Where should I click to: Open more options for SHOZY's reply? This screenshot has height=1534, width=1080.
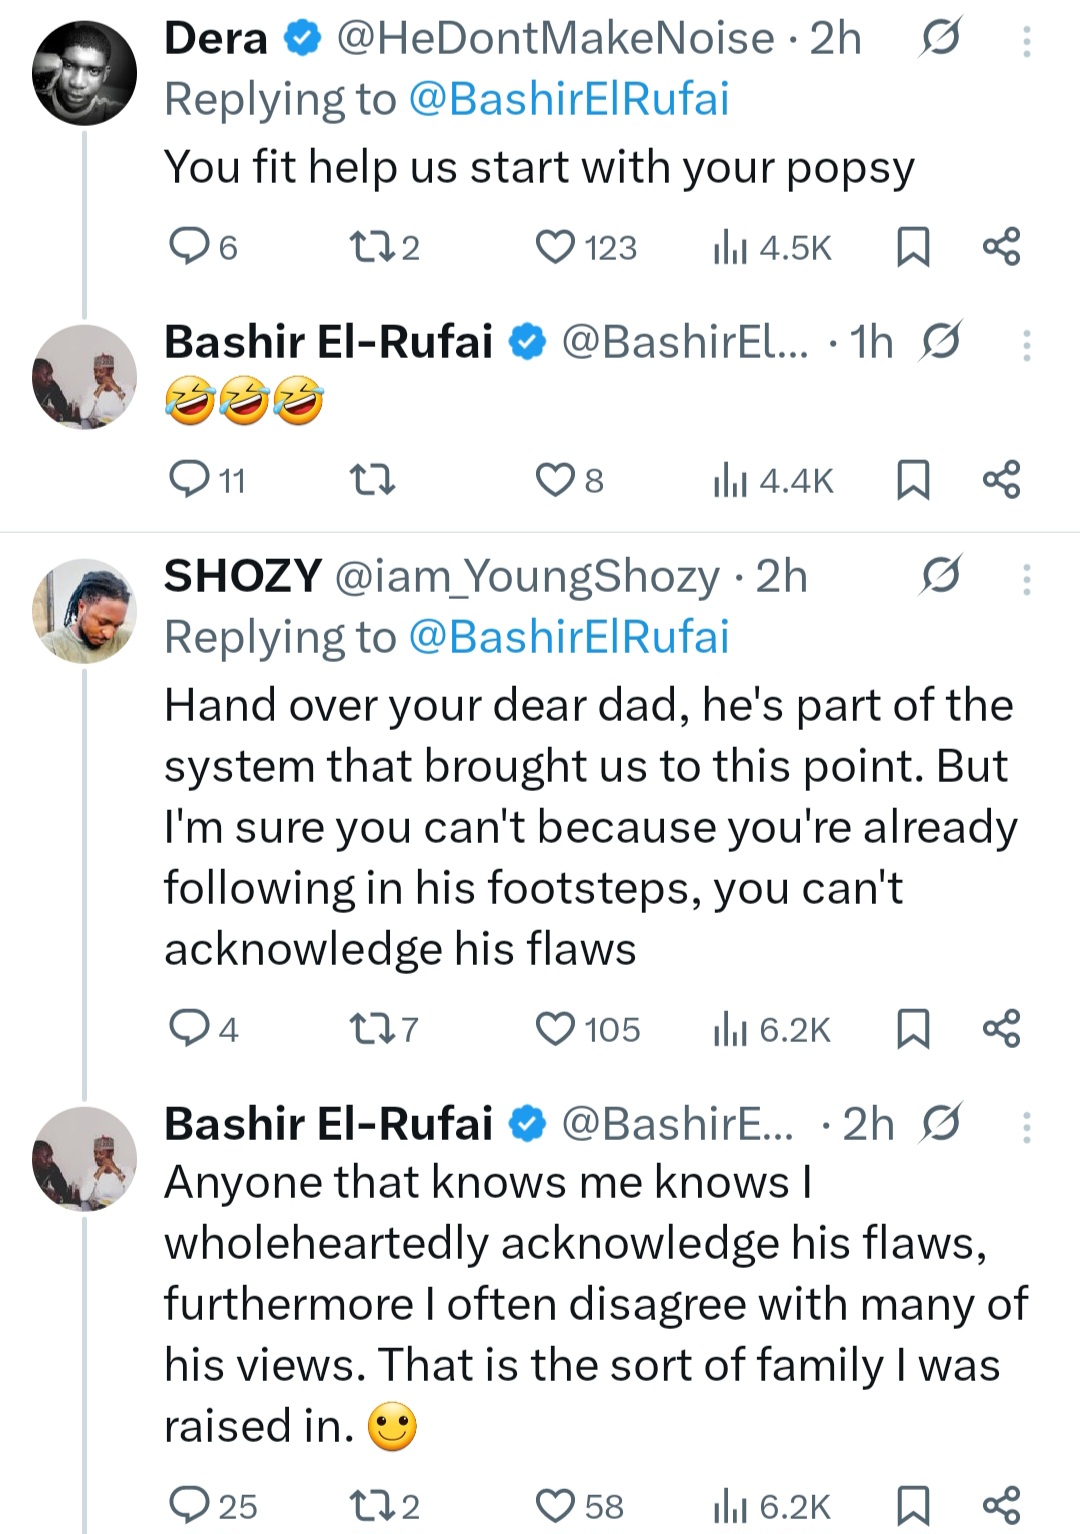[x=1028, y=578]
